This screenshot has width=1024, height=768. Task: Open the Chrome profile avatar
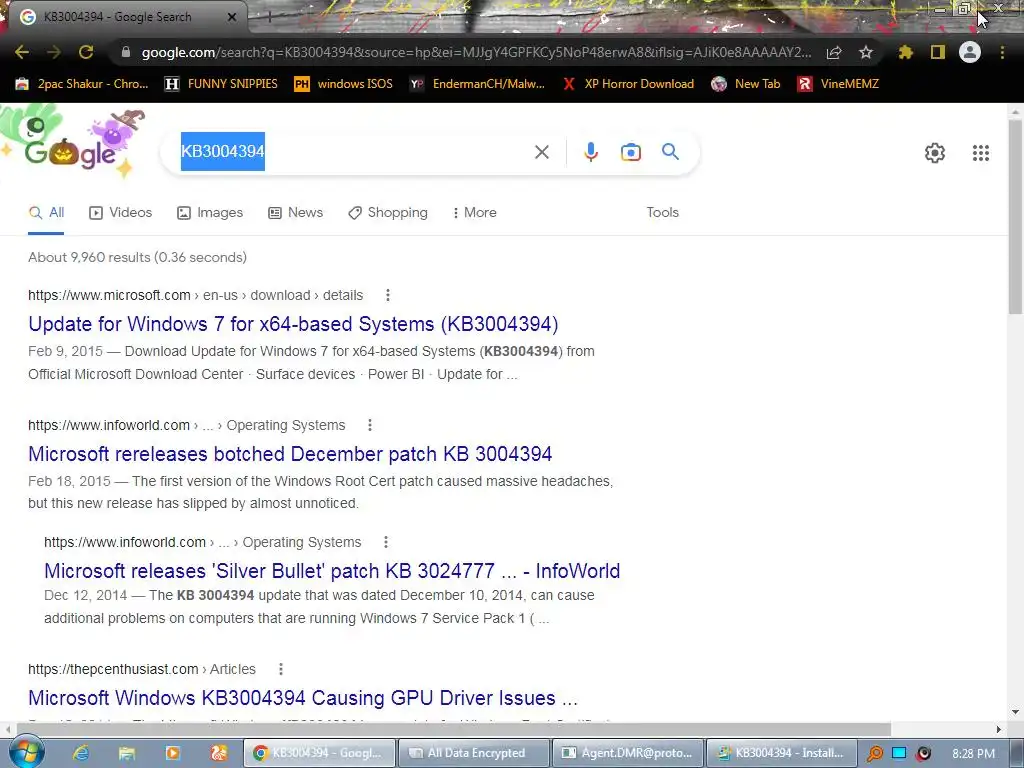coord(970,52)
